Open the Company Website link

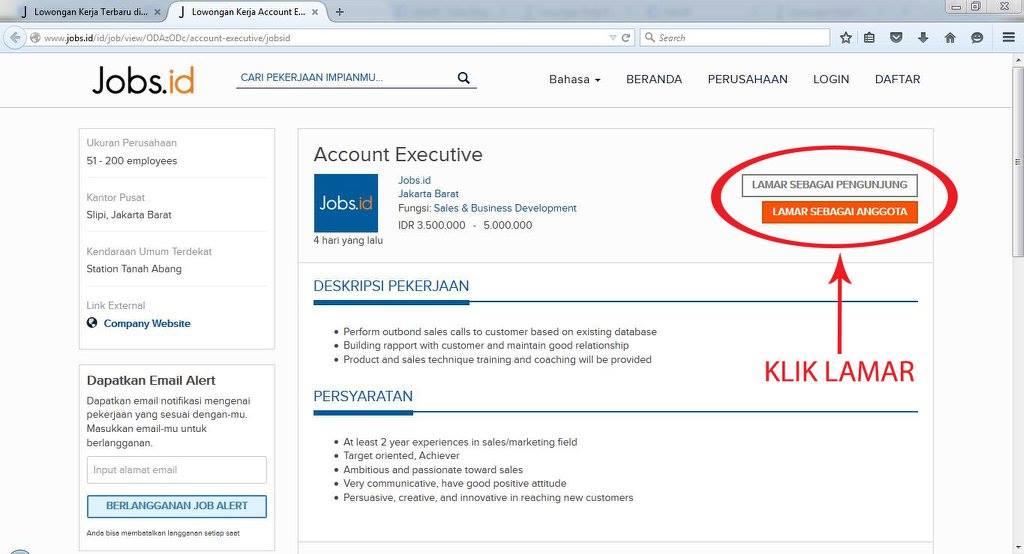[147, 323]
